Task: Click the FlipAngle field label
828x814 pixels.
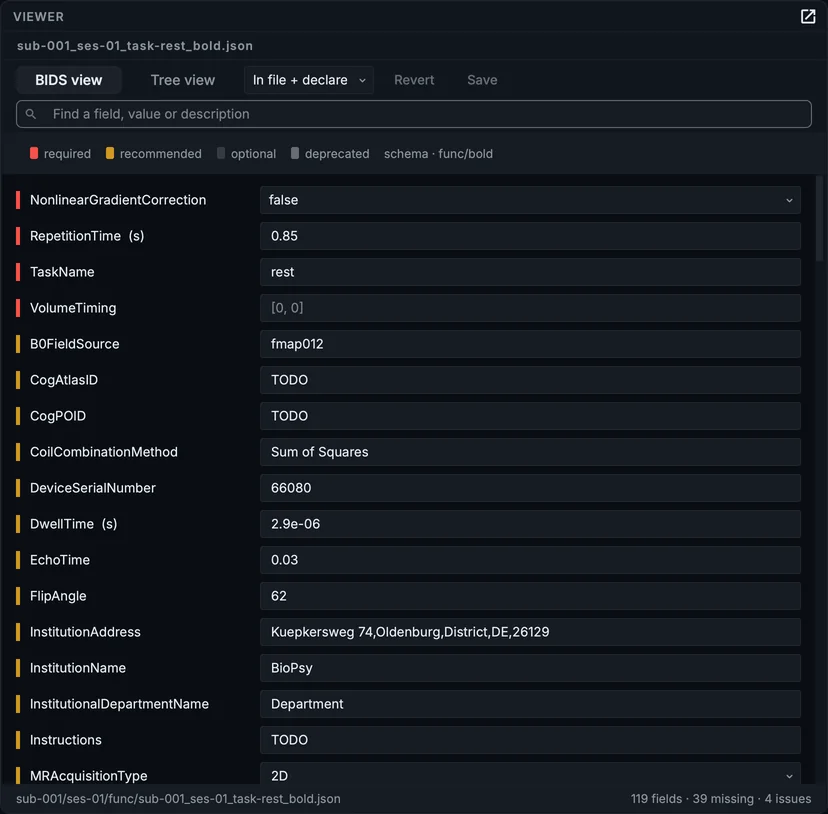Action: point(58,595)
